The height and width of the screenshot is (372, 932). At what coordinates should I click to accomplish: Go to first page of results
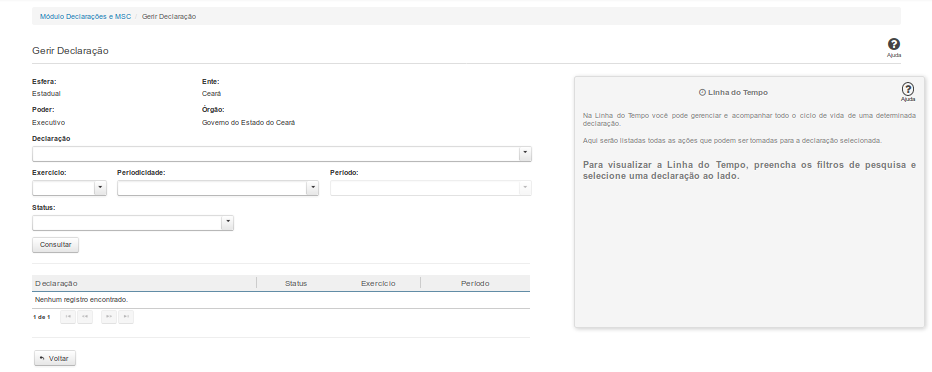pyautogui.click(x=68, y=317)
